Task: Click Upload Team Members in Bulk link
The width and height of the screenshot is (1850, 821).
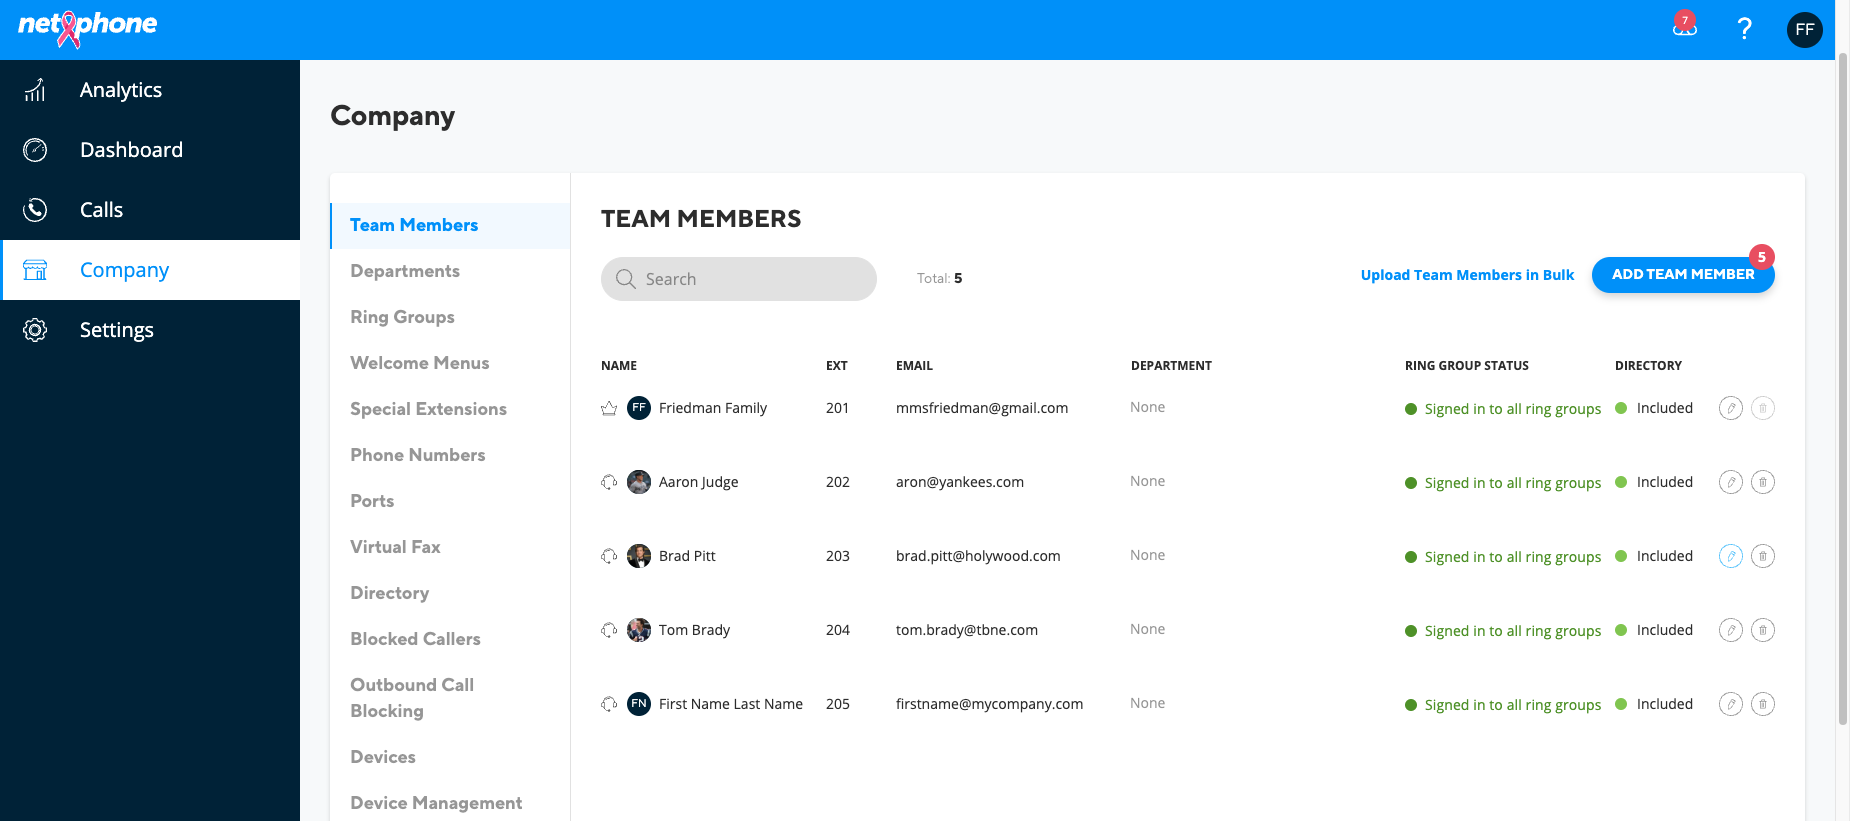Action: [1467, 275]
